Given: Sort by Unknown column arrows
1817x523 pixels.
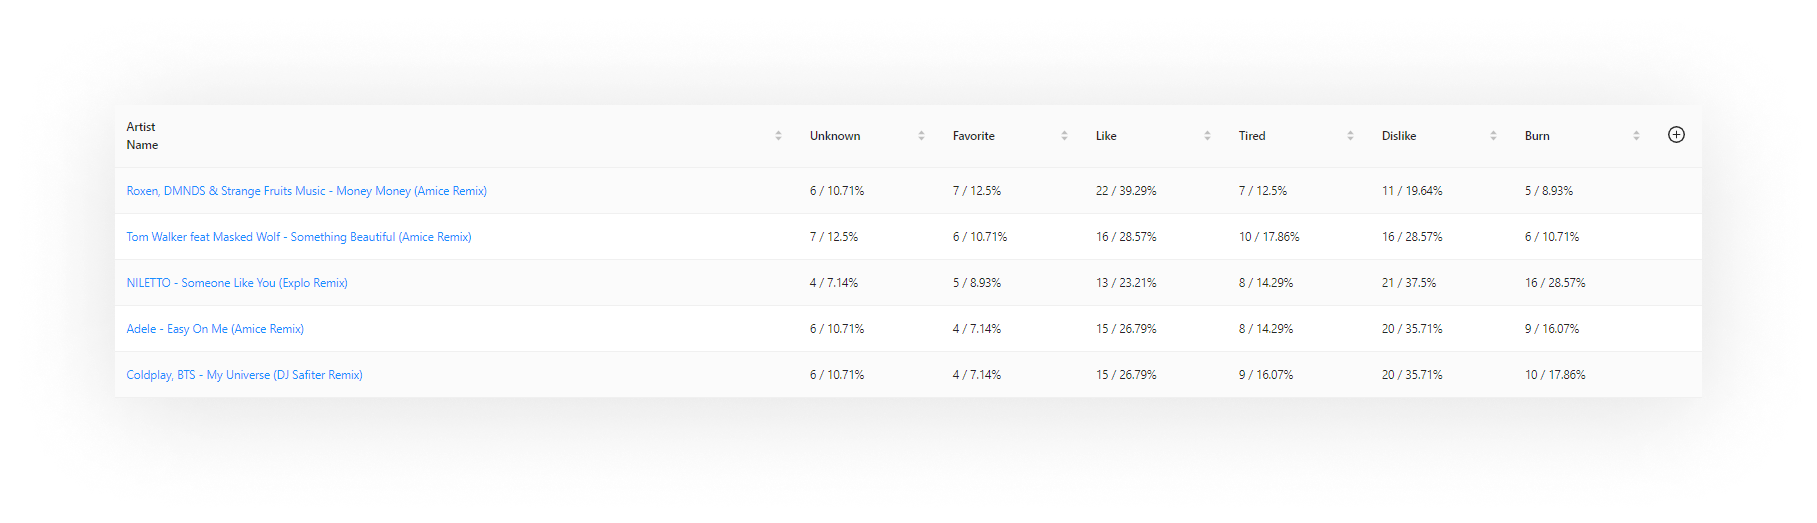Looking at the screenshot, I should click(x=921, y=136).
